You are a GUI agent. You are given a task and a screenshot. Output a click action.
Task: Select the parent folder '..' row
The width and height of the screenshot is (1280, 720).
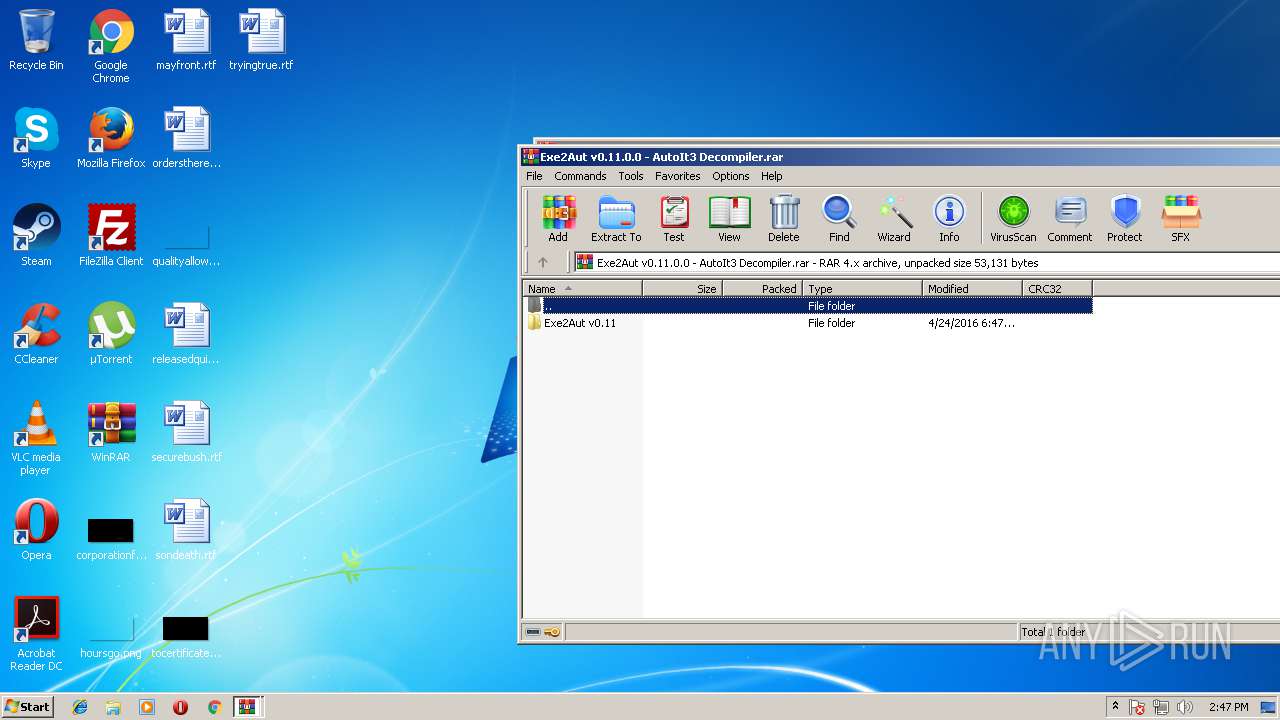tap(808, 306)
